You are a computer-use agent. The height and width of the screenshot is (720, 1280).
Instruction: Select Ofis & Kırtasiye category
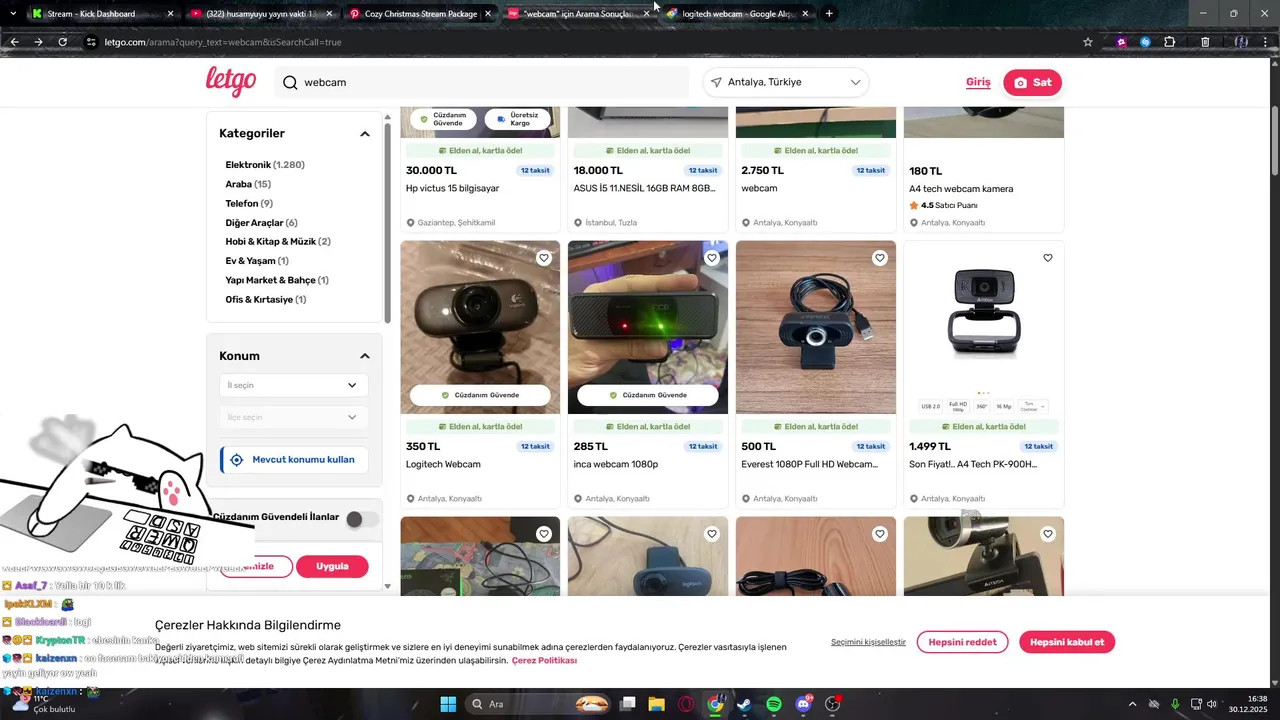click(x=266, y=300)
